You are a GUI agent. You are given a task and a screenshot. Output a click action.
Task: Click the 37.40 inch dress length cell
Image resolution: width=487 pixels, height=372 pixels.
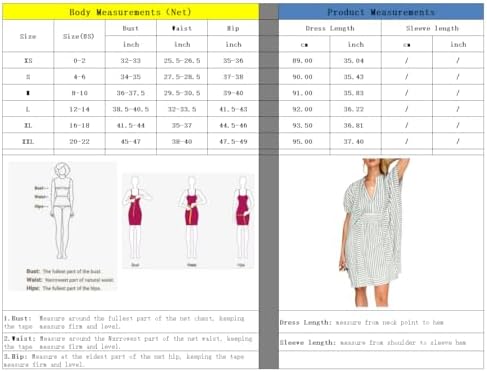[354, 142]
